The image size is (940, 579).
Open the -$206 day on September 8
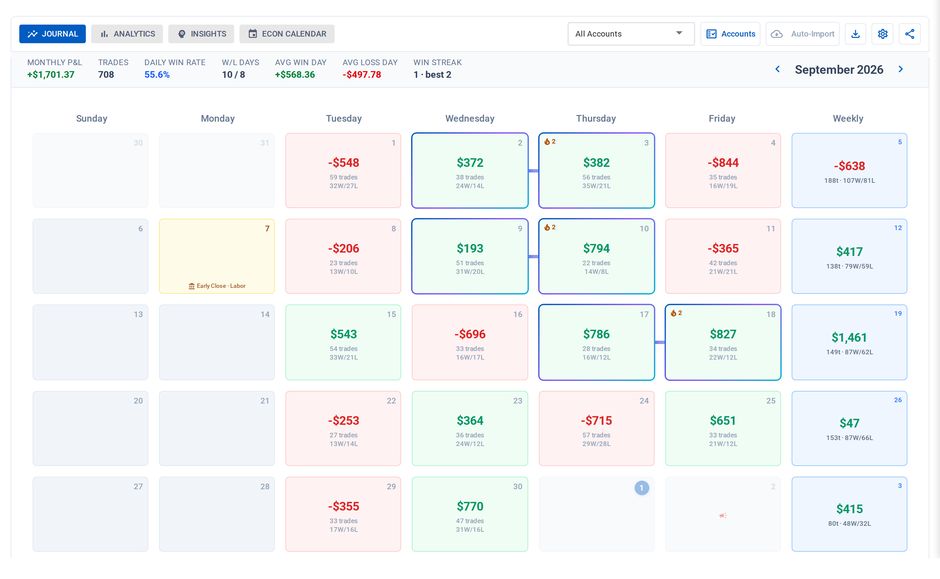coord(343,257)
